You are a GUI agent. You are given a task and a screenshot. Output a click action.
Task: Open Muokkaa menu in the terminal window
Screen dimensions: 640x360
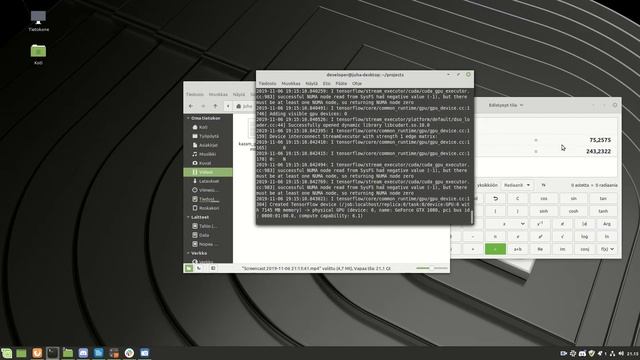click(x=291, y=83)
